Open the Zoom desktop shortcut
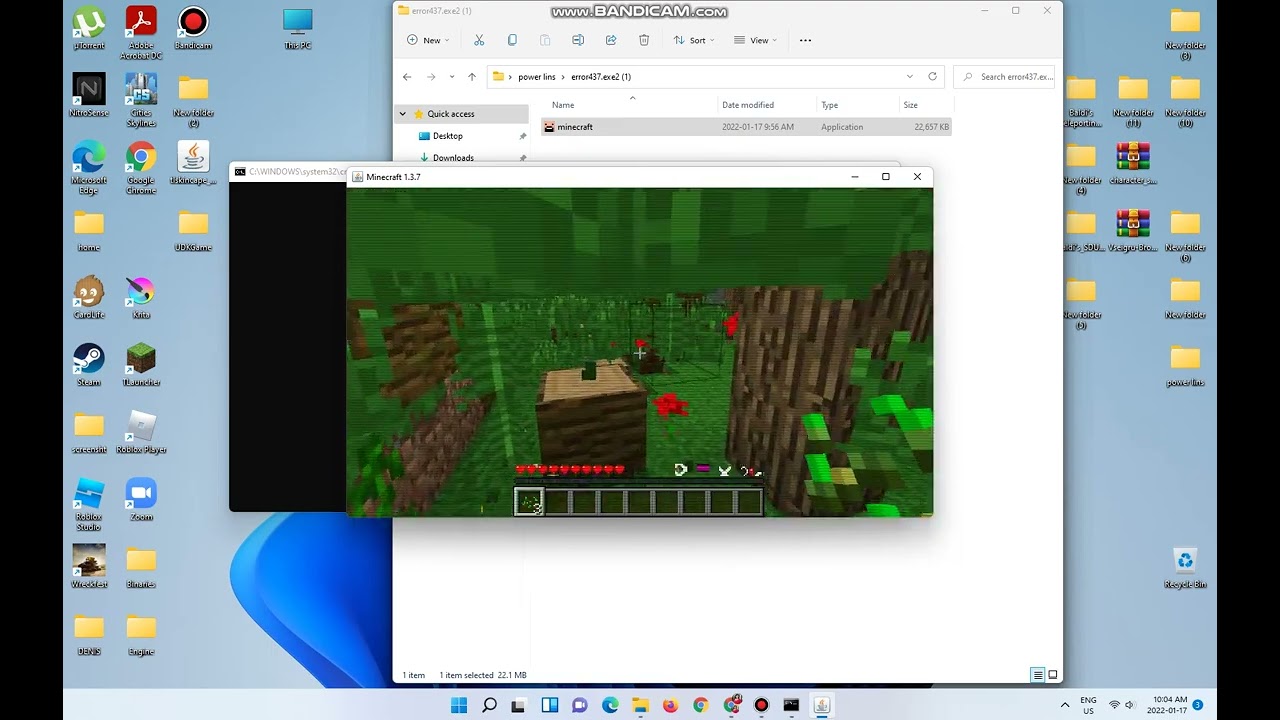Screen dimensions: 1280x720 [x=141, y=499]
